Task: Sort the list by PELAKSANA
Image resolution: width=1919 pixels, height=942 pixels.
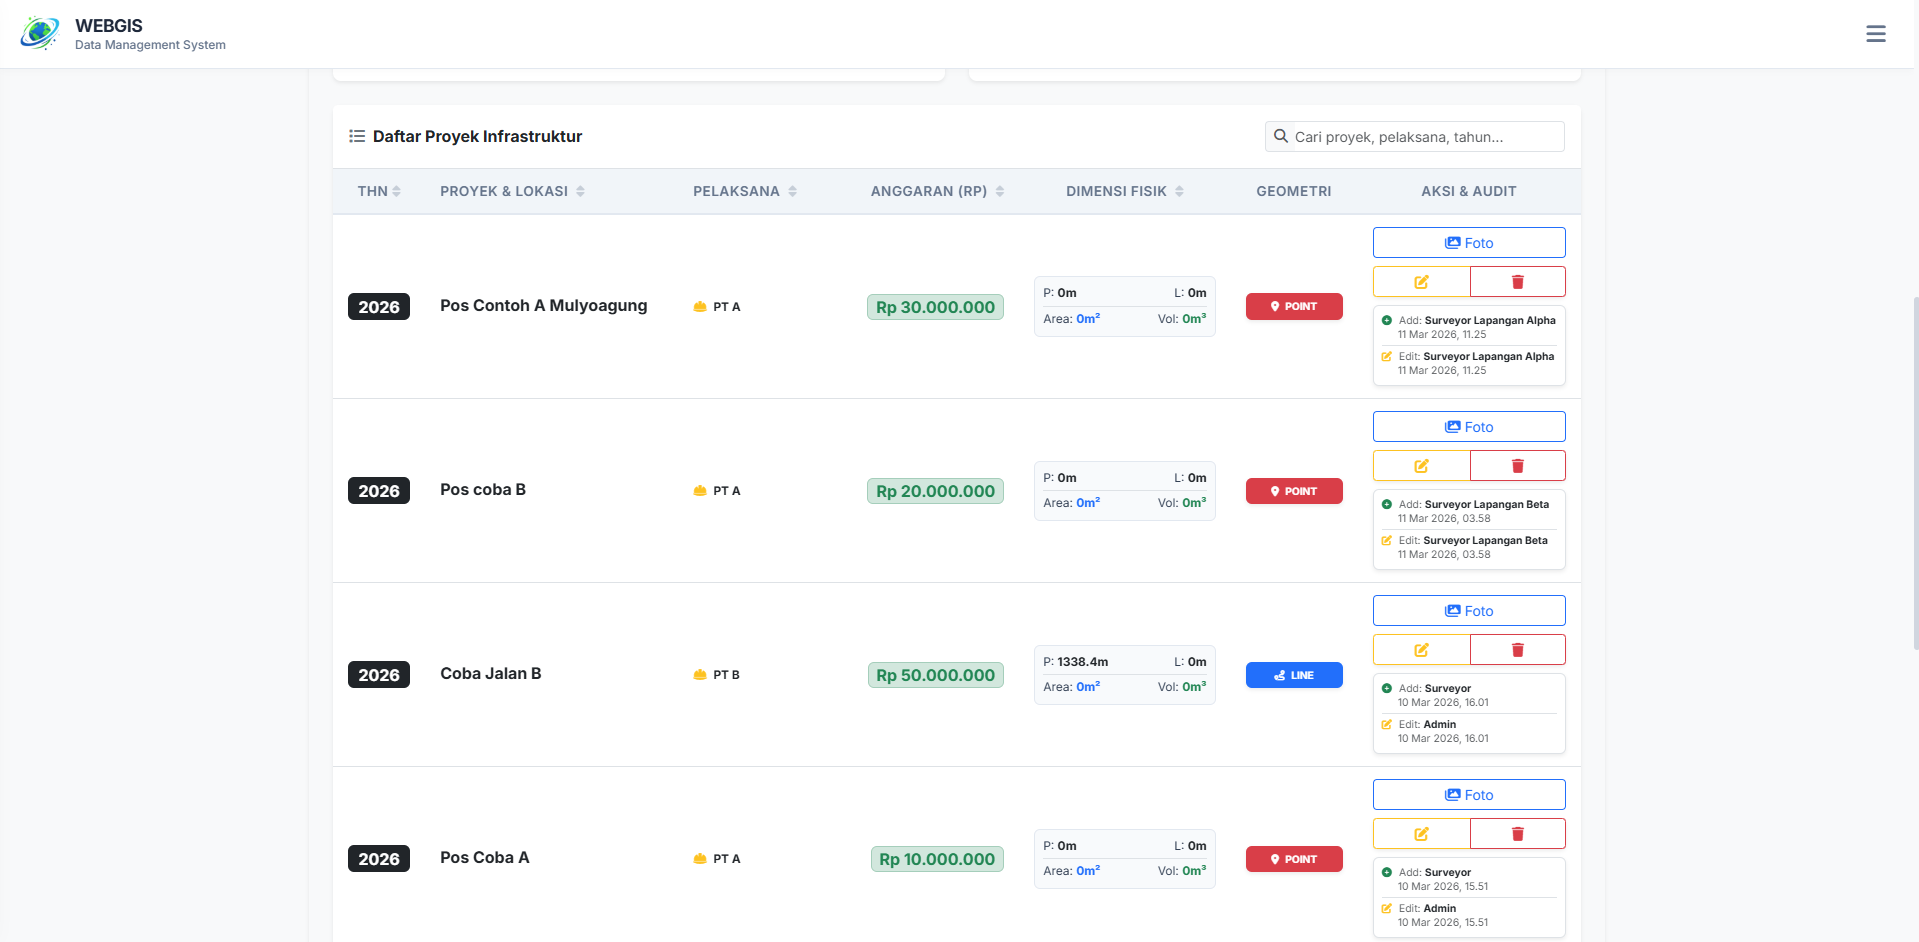Action: 744,191
